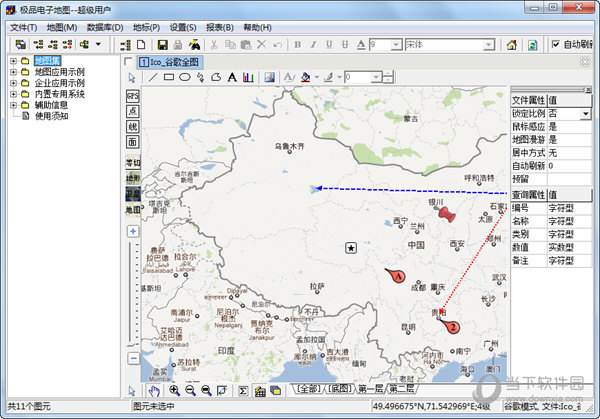Click the hand pan tool

tap(154, 391)
